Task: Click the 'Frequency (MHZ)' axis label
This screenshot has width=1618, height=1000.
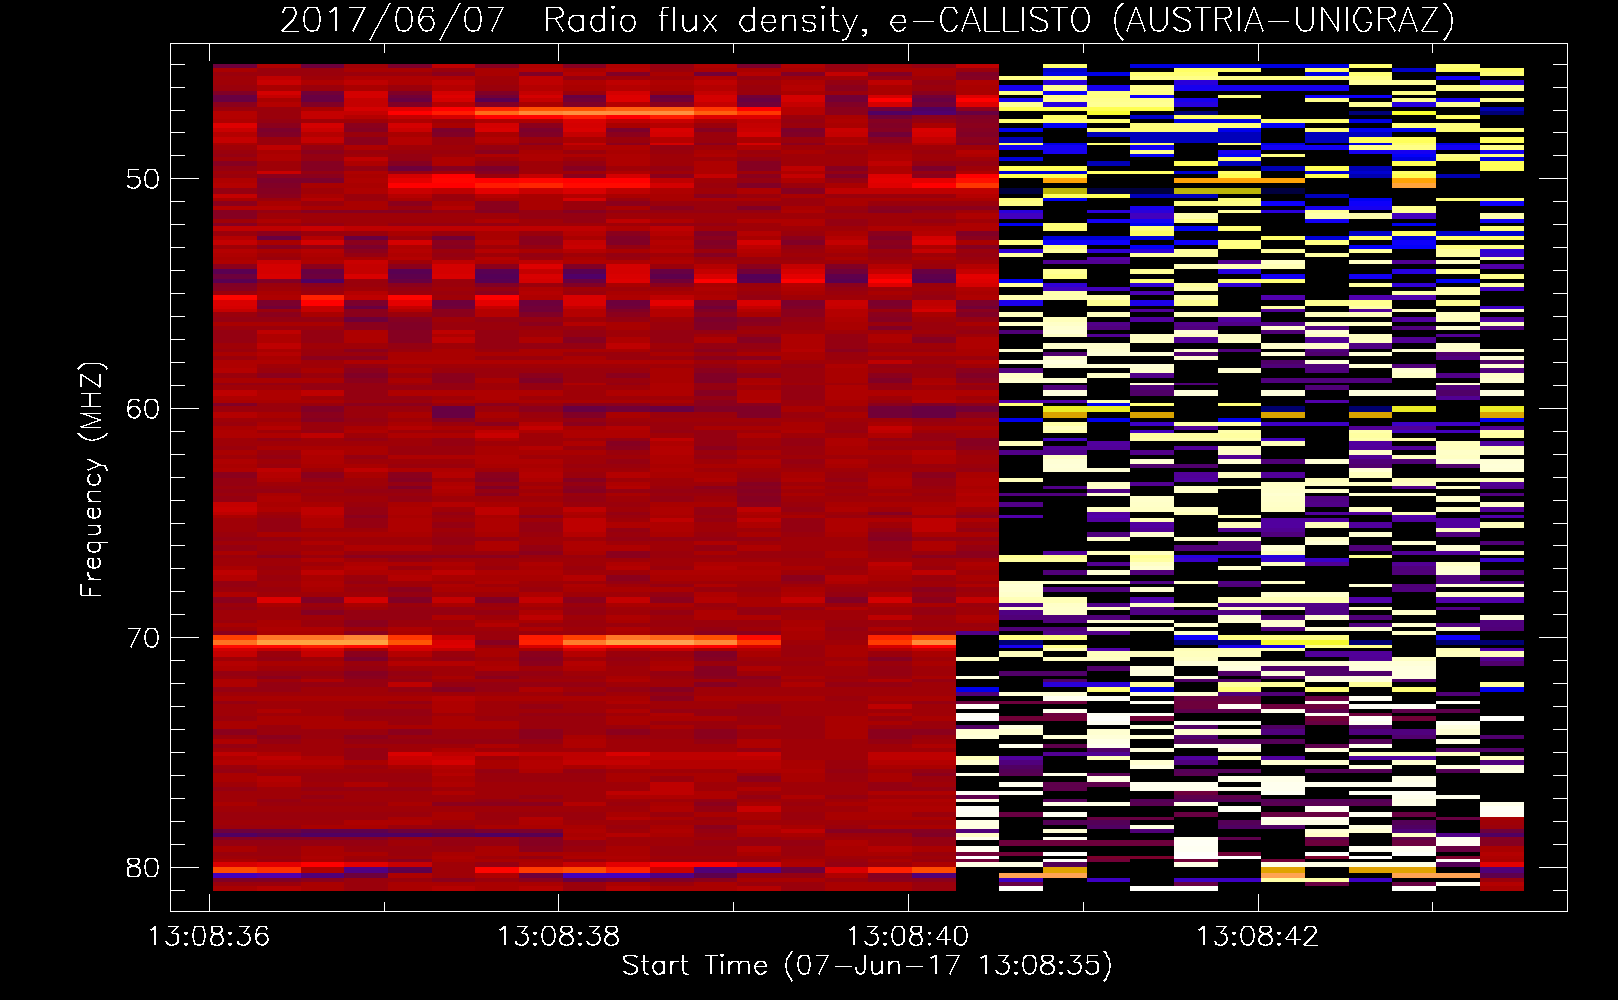Action: (x=92, y=480)
